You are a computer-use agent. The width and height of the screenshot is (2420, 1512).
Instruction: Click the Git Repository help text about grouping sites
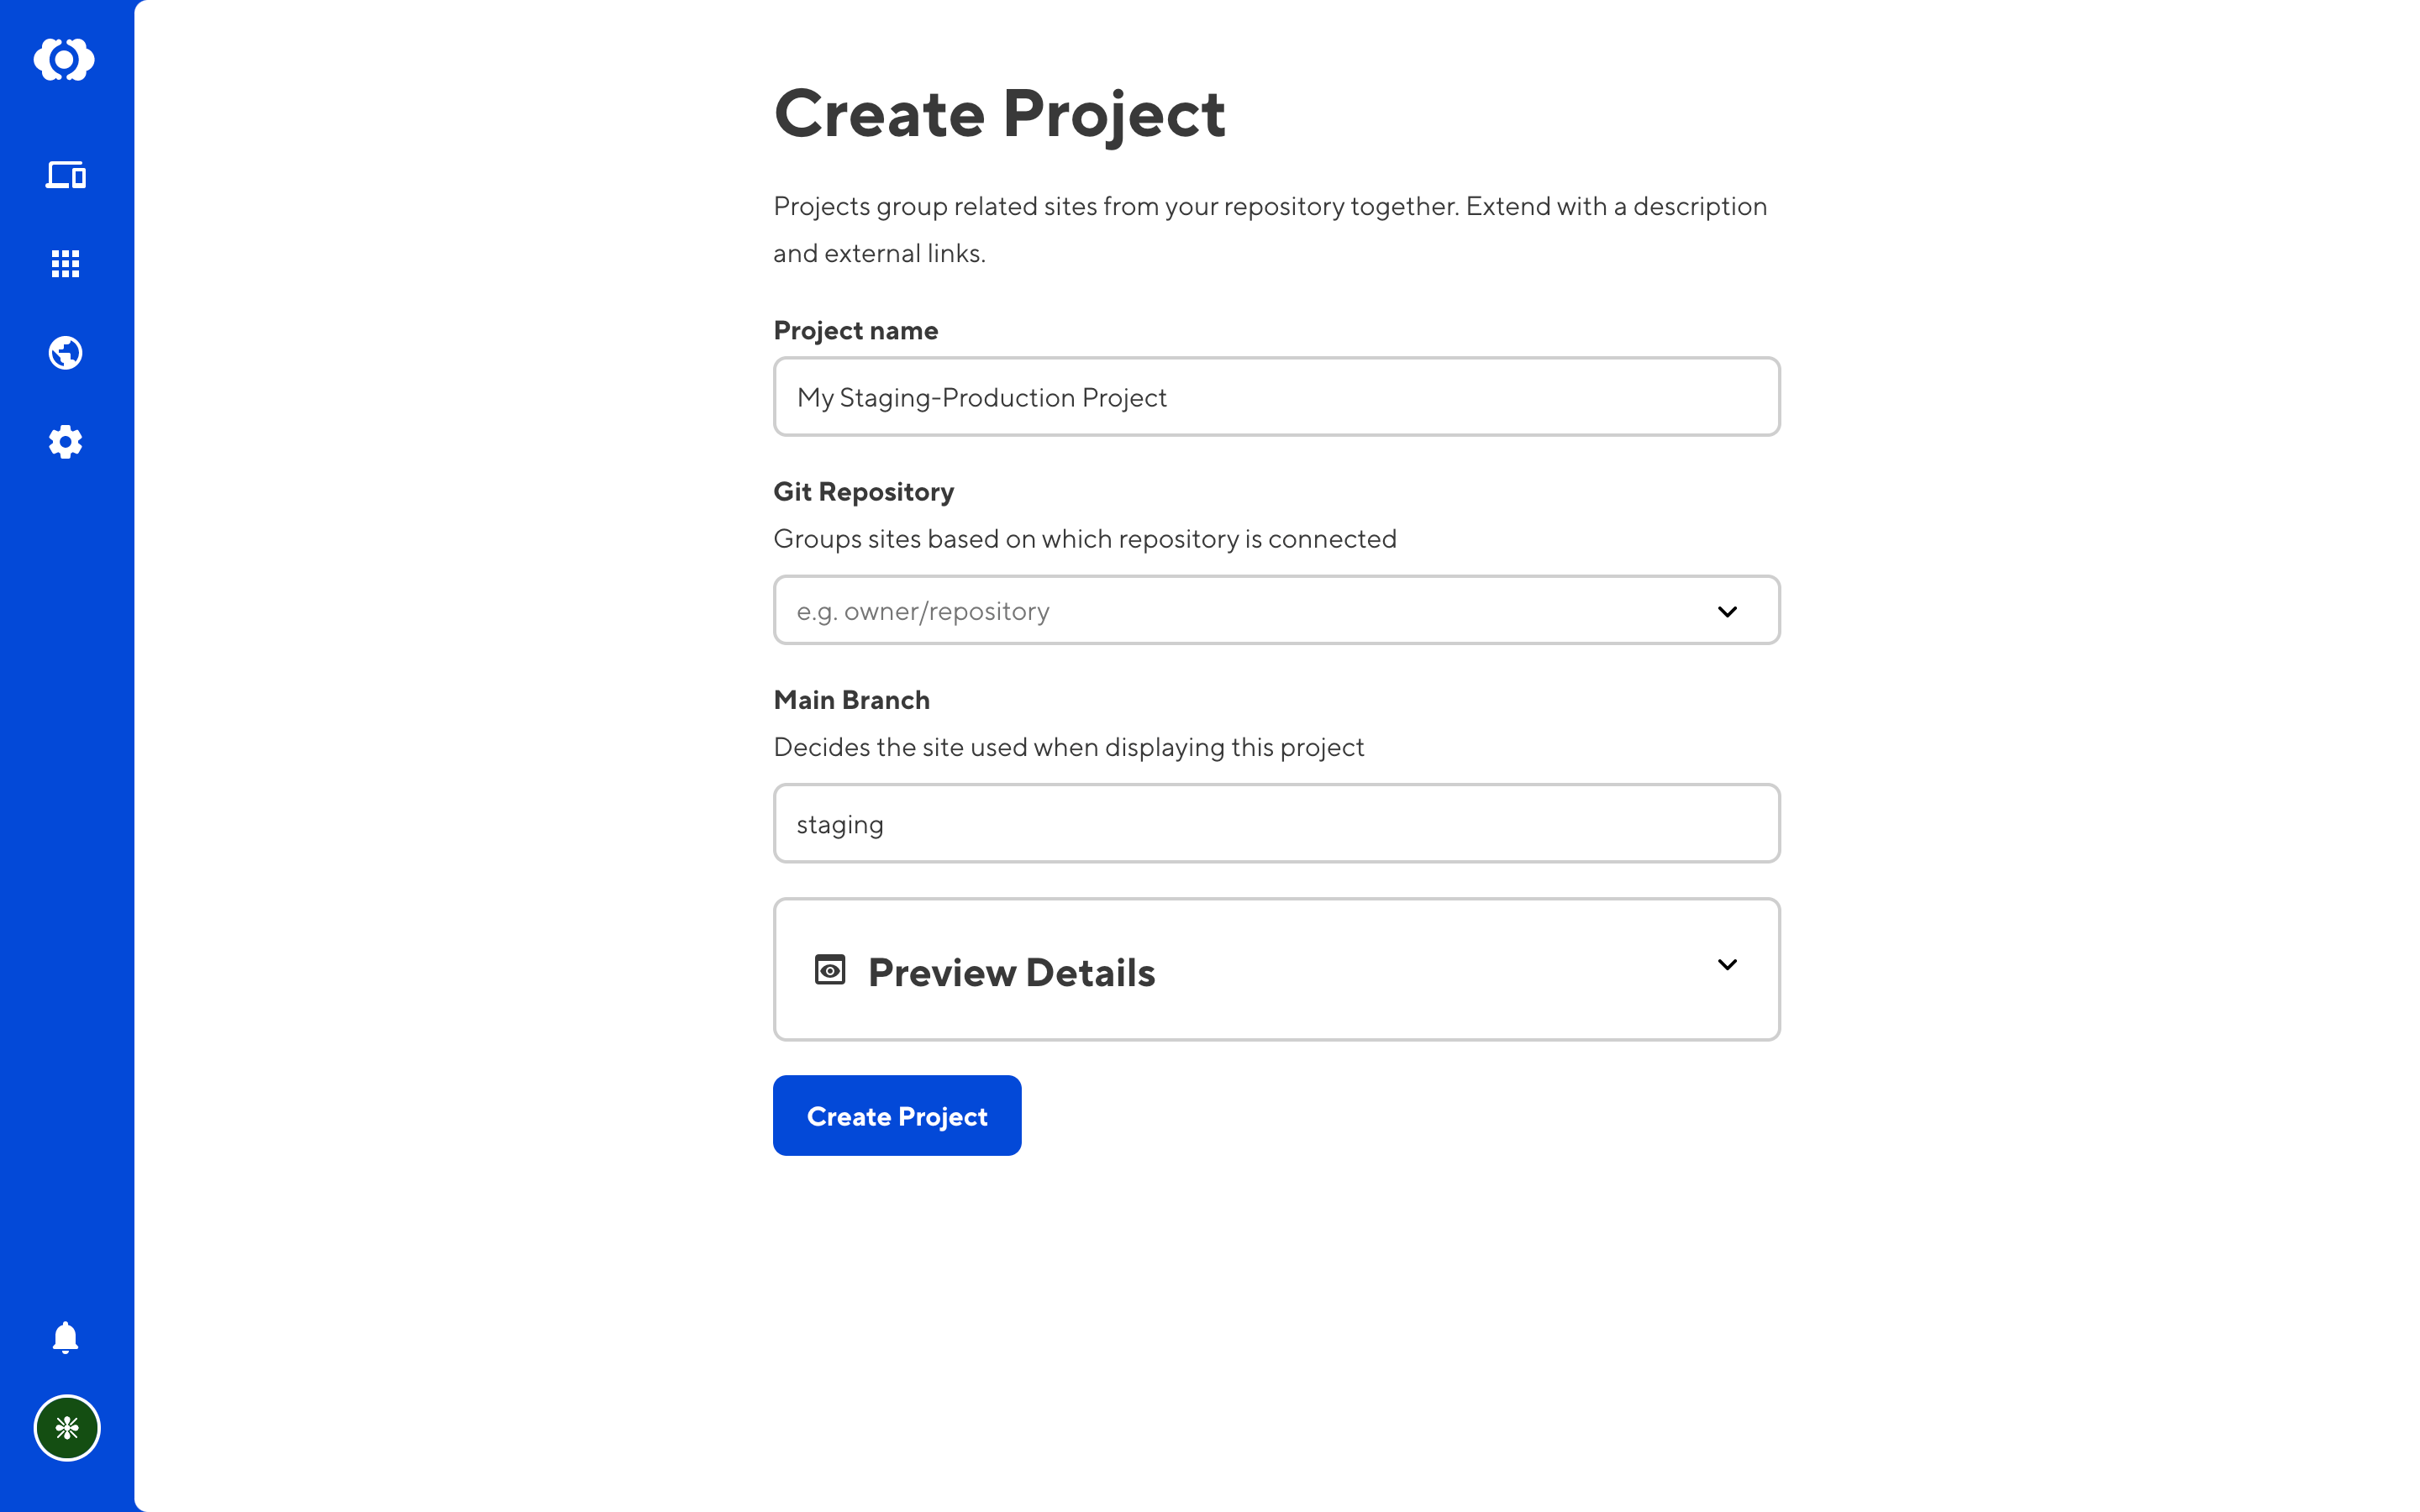tap(1085, 539)
